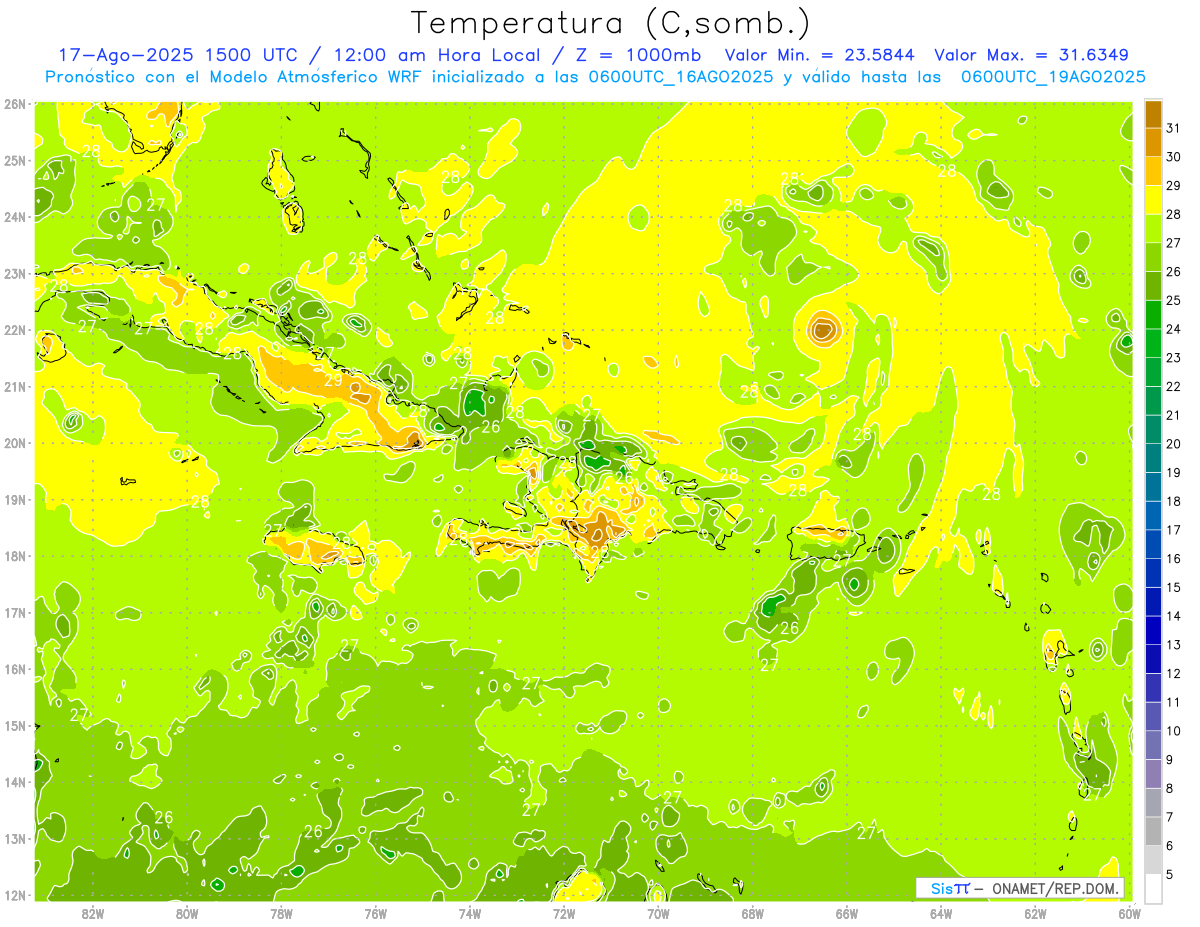Select the light-orange legend band between 29 and 30
Screen dimensions: 1200x927
coord(1153,171)
